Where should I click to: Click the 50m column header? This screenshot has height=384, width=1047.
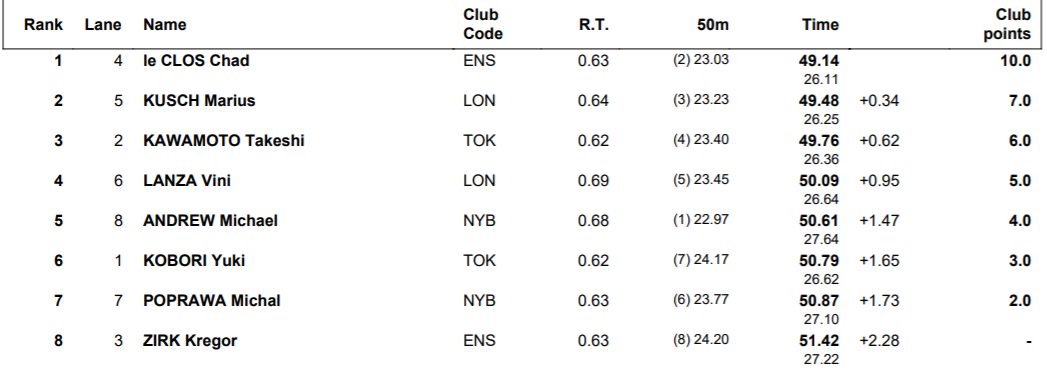tap(713, 25)
